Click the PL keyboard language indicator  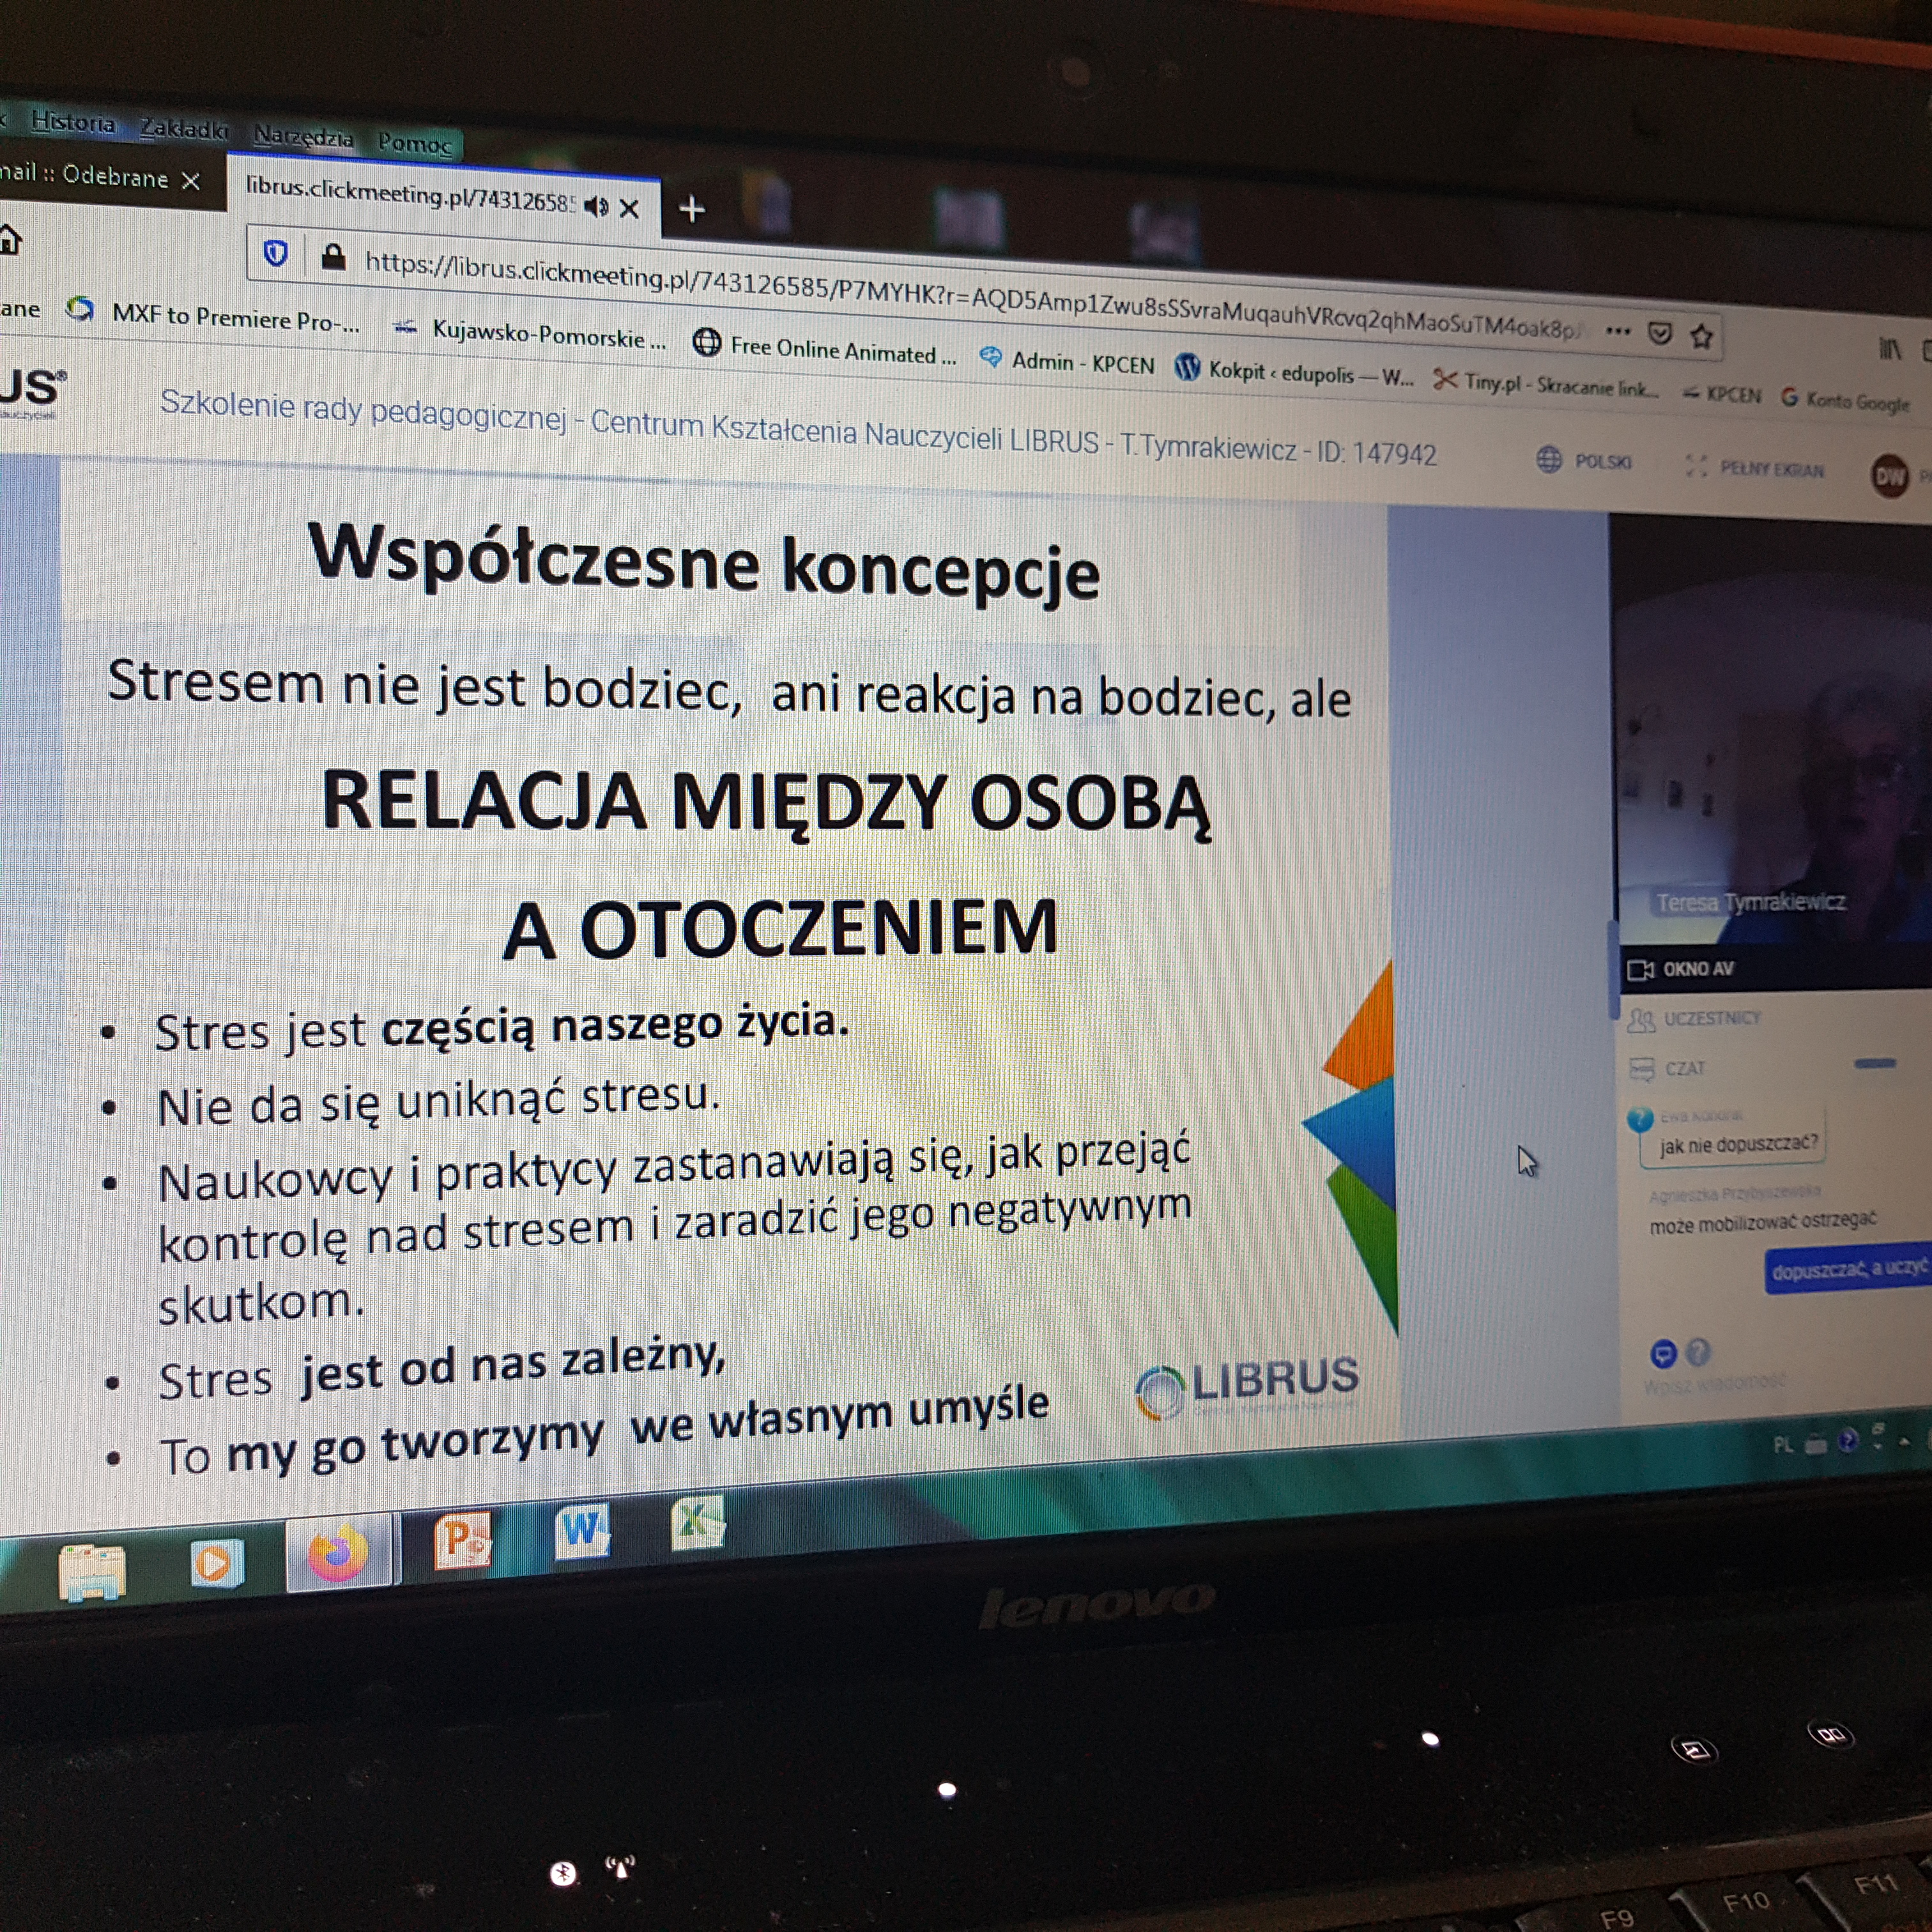coord(1783,1446)
